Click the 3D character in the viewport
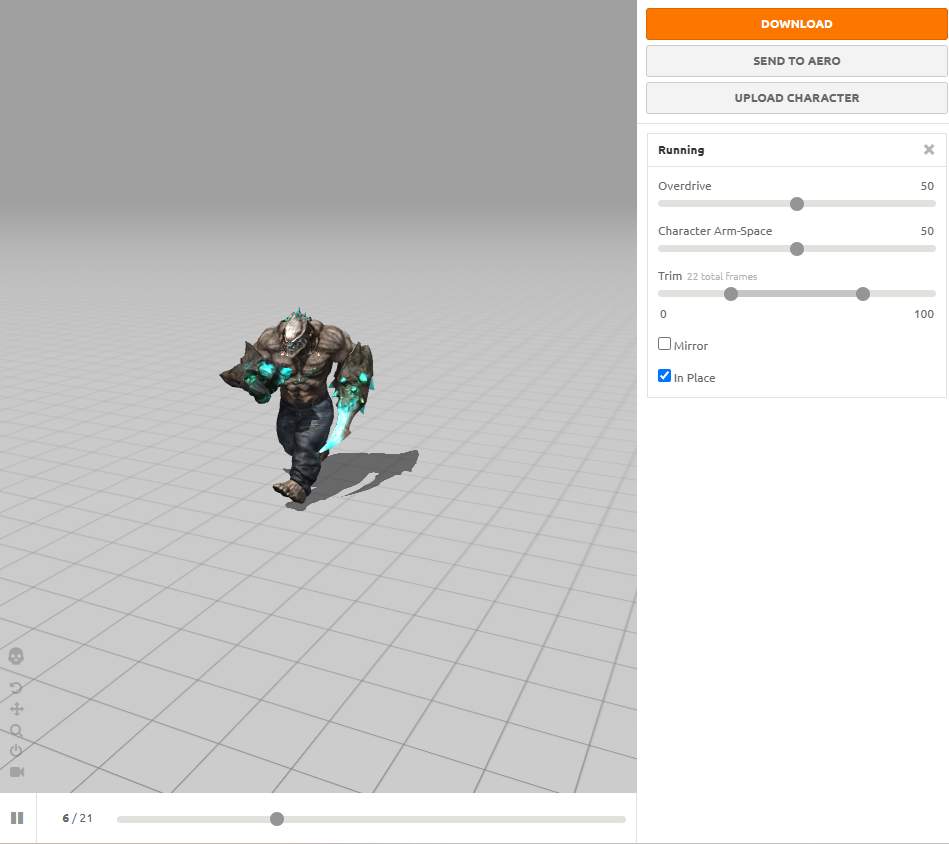 tap(298, 405)
